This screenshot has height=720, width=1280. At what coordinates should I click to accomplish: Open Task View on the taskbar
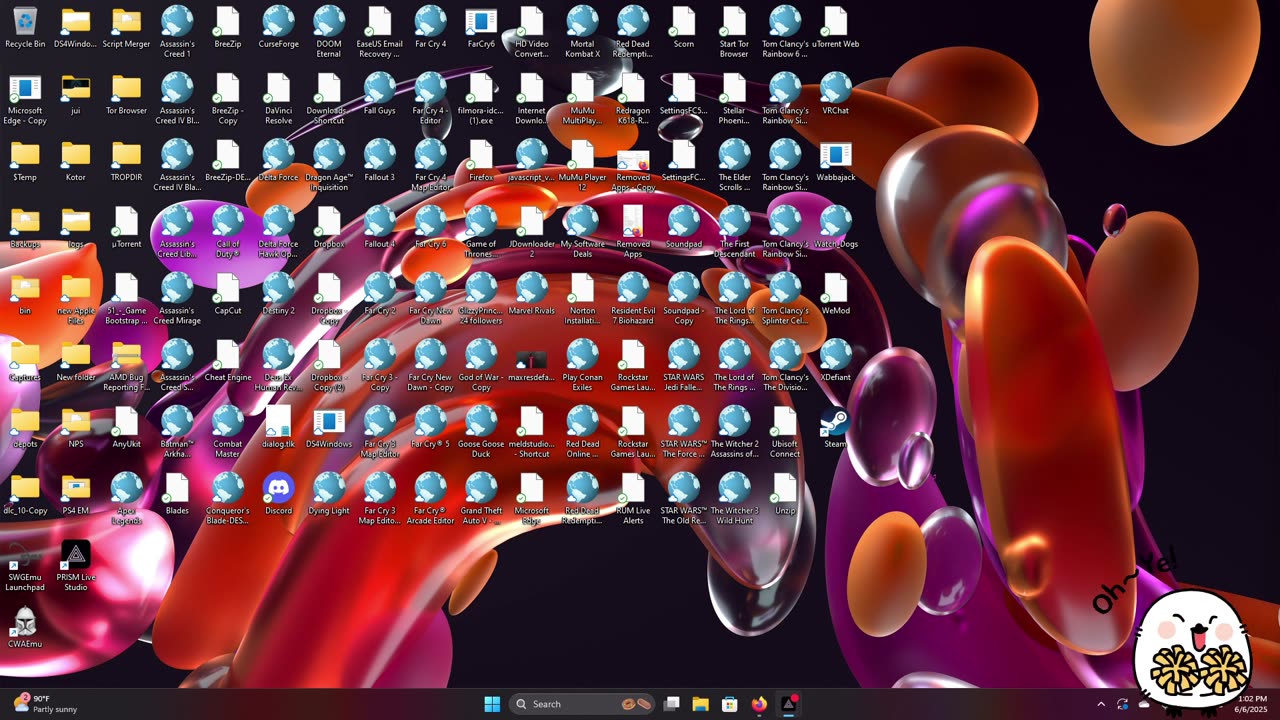(x=672, y=704)
